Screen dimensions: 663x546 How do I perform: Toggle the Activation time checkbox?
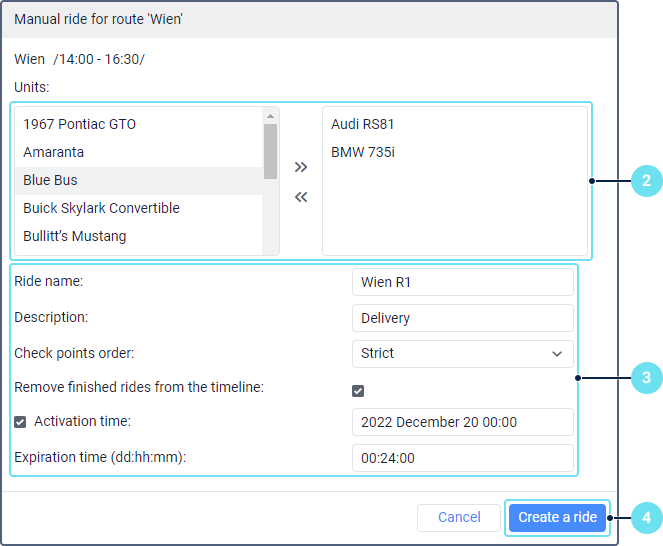pyautogui.click(x=20, y=422)
